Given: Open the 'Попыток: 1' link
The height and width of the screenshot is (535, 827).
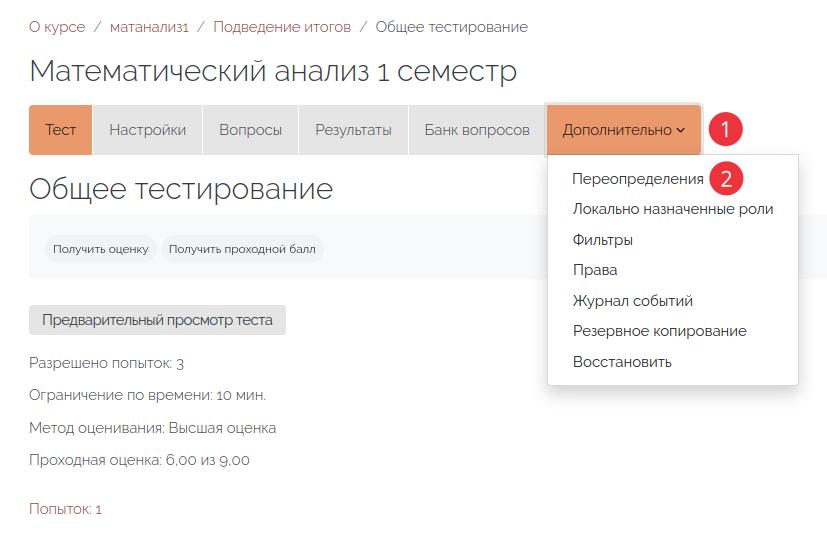Looking at the screenshot, I should pos(65,509).
